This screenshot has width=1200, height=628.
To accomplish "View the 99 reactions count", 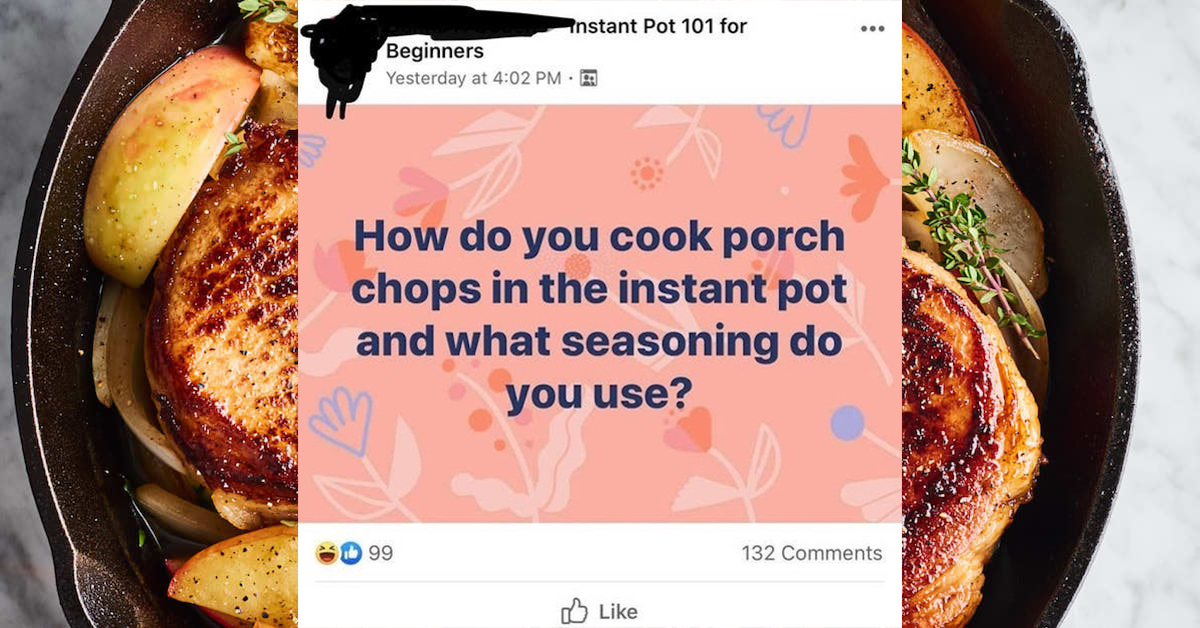I will [380, 554].
